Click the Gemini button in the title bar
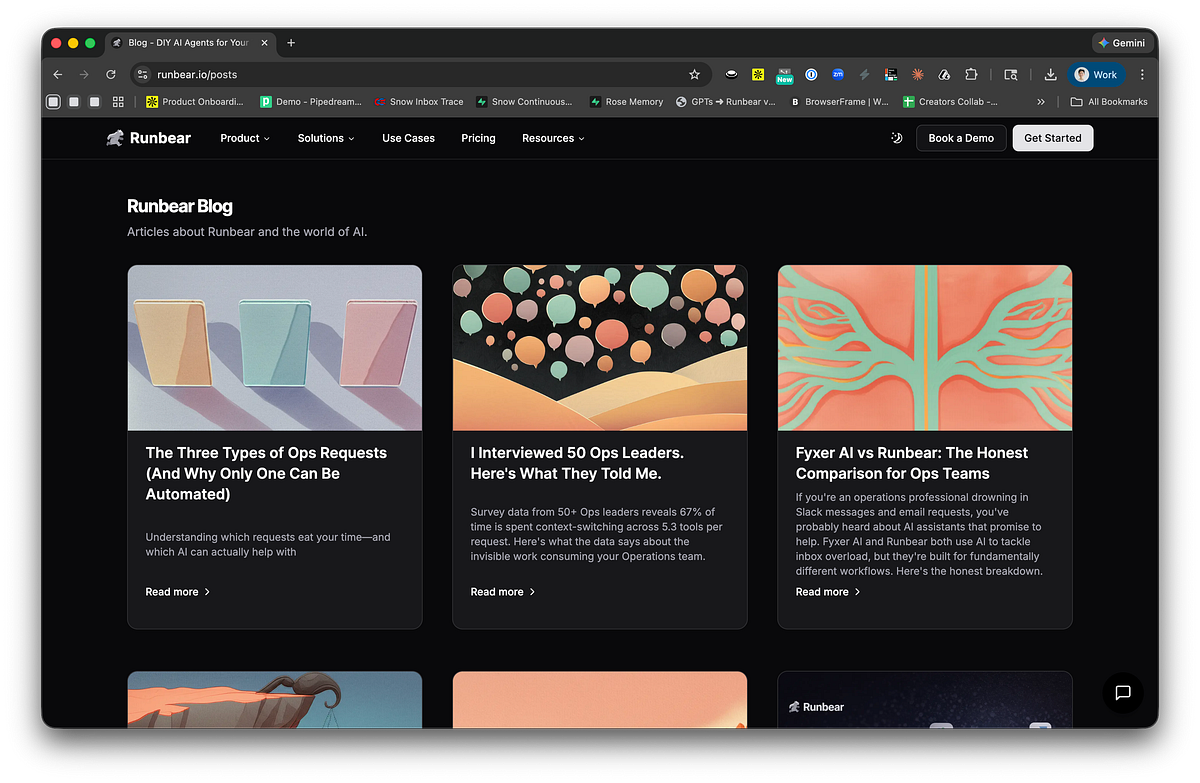 point(1122,43)
